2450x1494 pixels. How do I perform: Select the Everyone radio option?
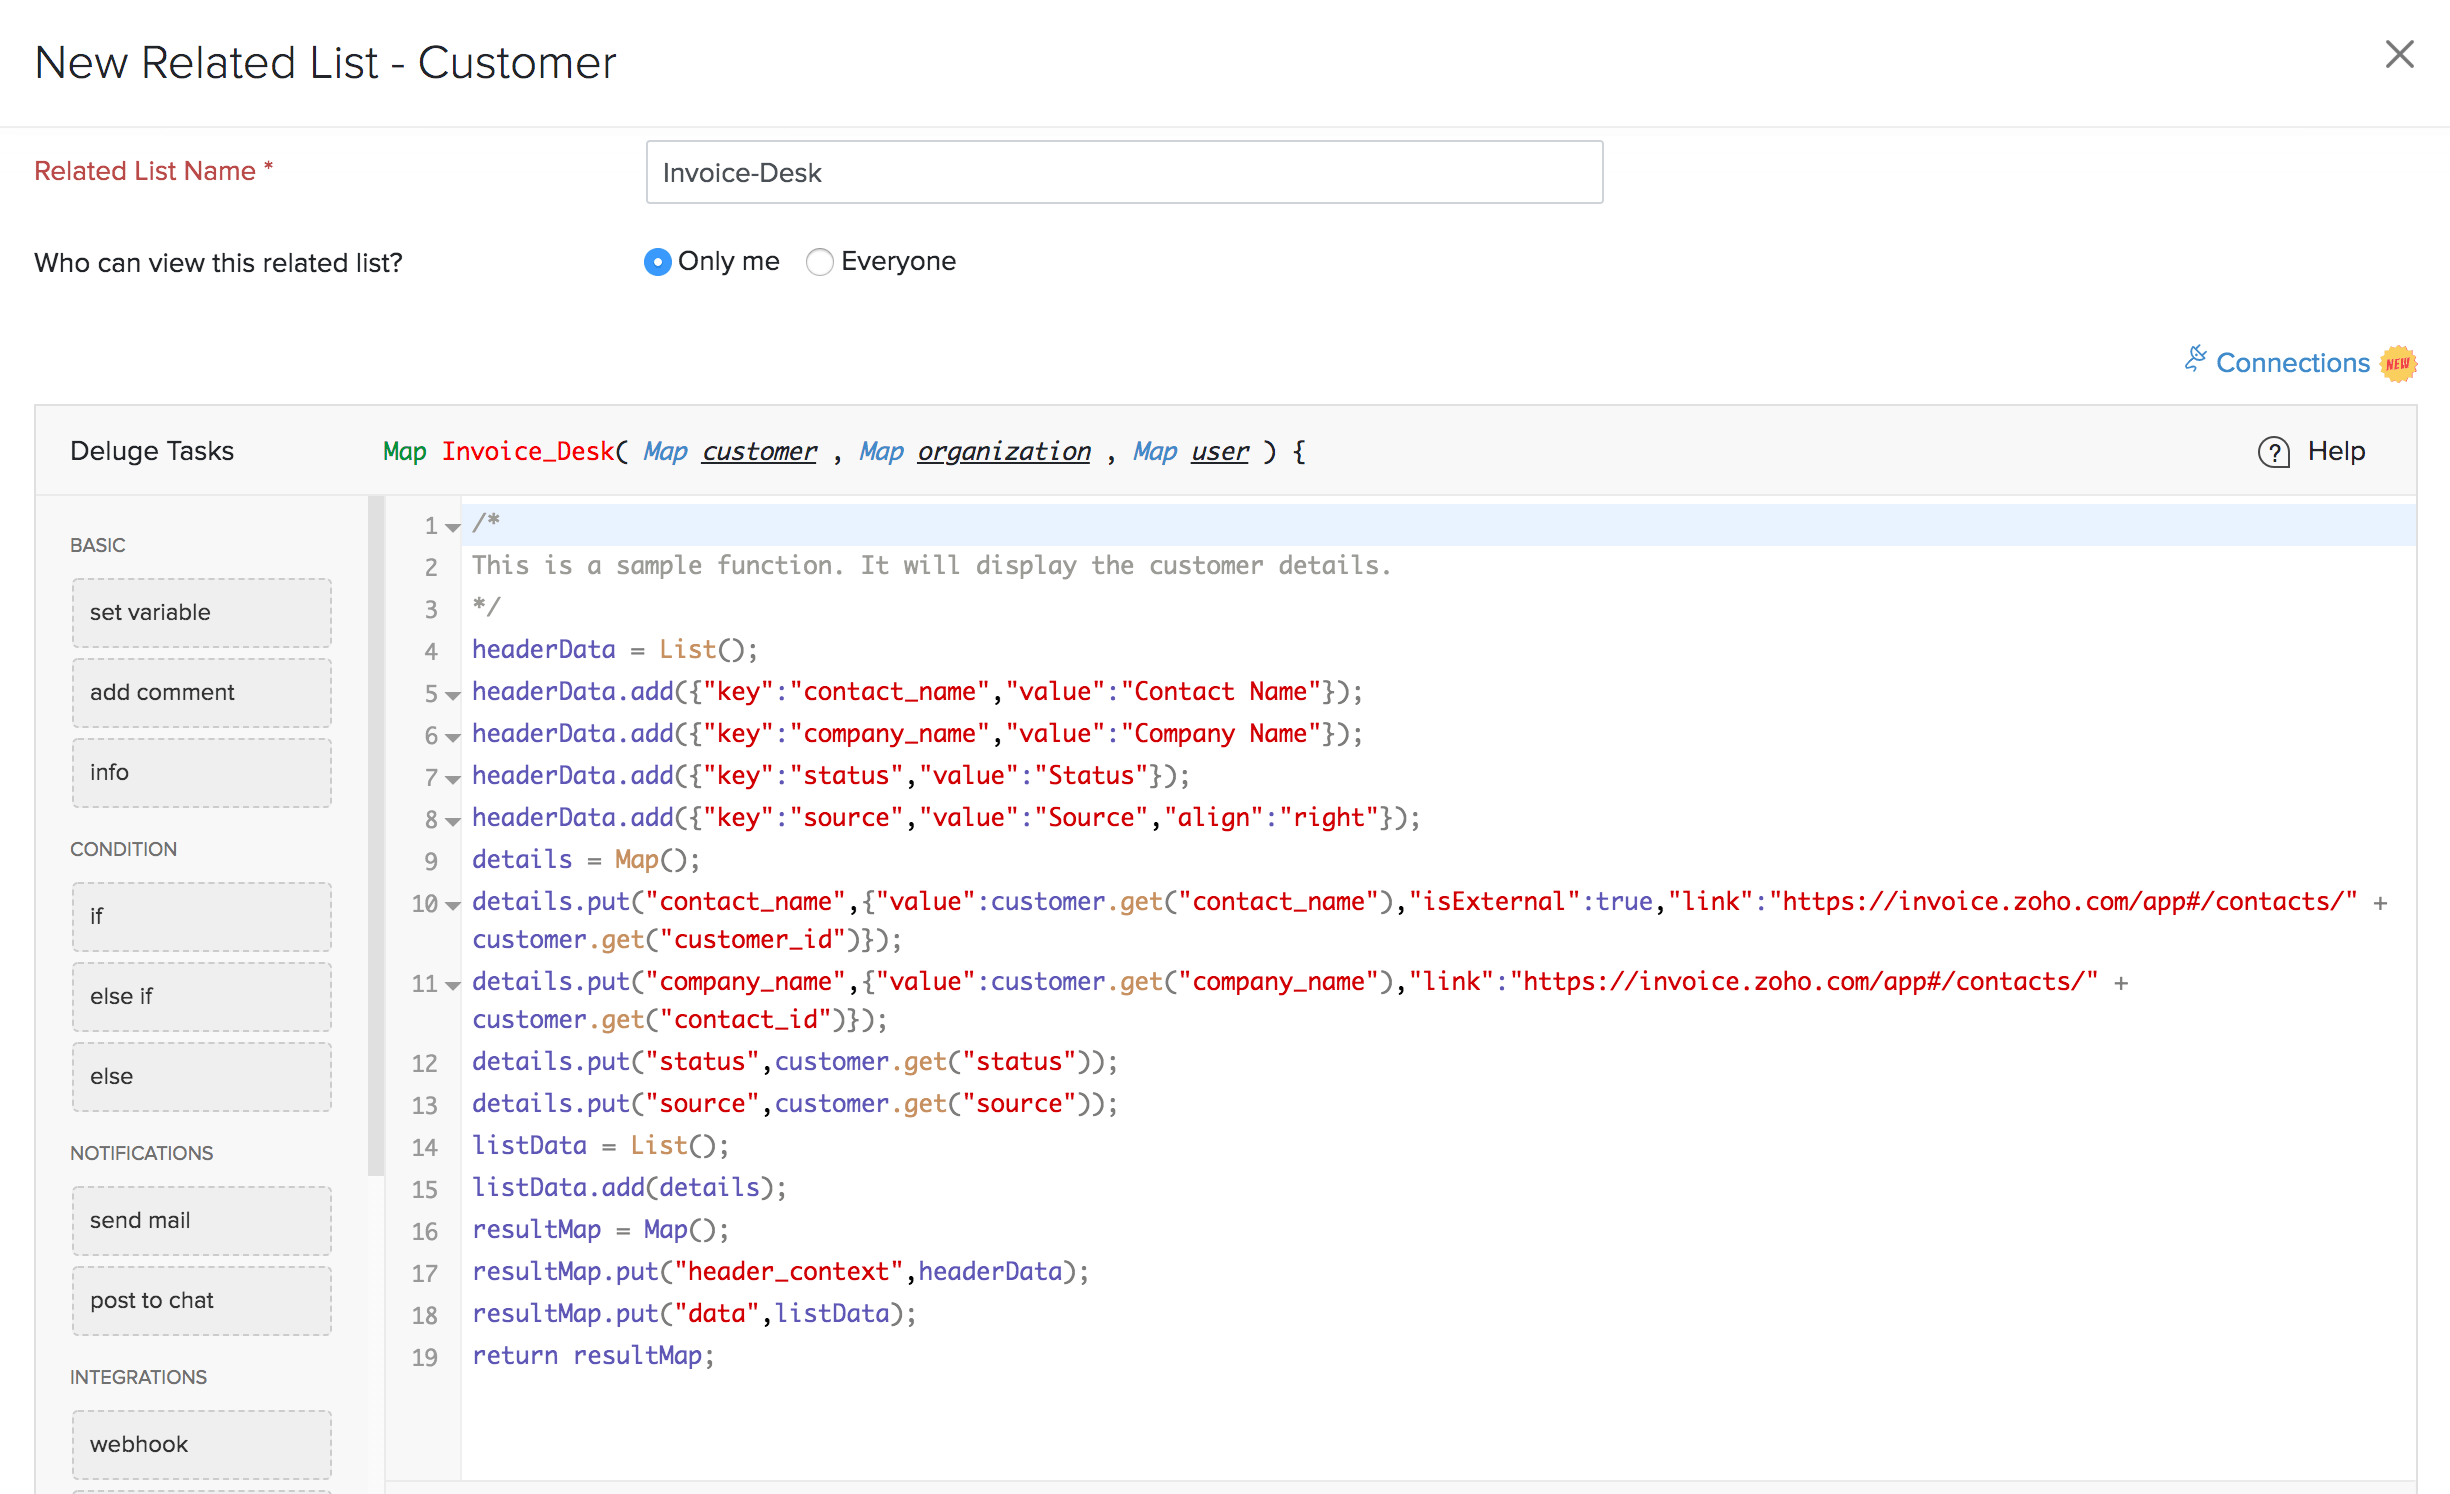(819, 262)
